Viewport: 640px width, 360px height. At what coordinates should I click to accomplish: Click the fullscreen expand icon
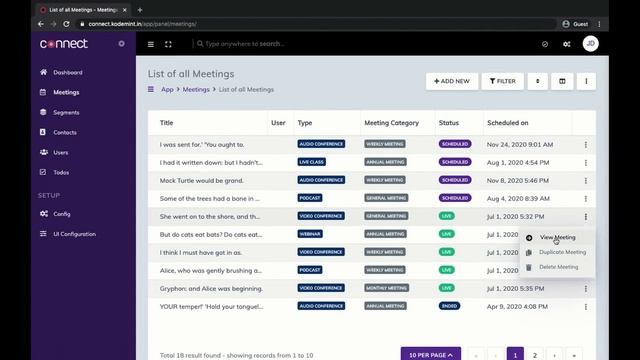[x=168, y=44]
